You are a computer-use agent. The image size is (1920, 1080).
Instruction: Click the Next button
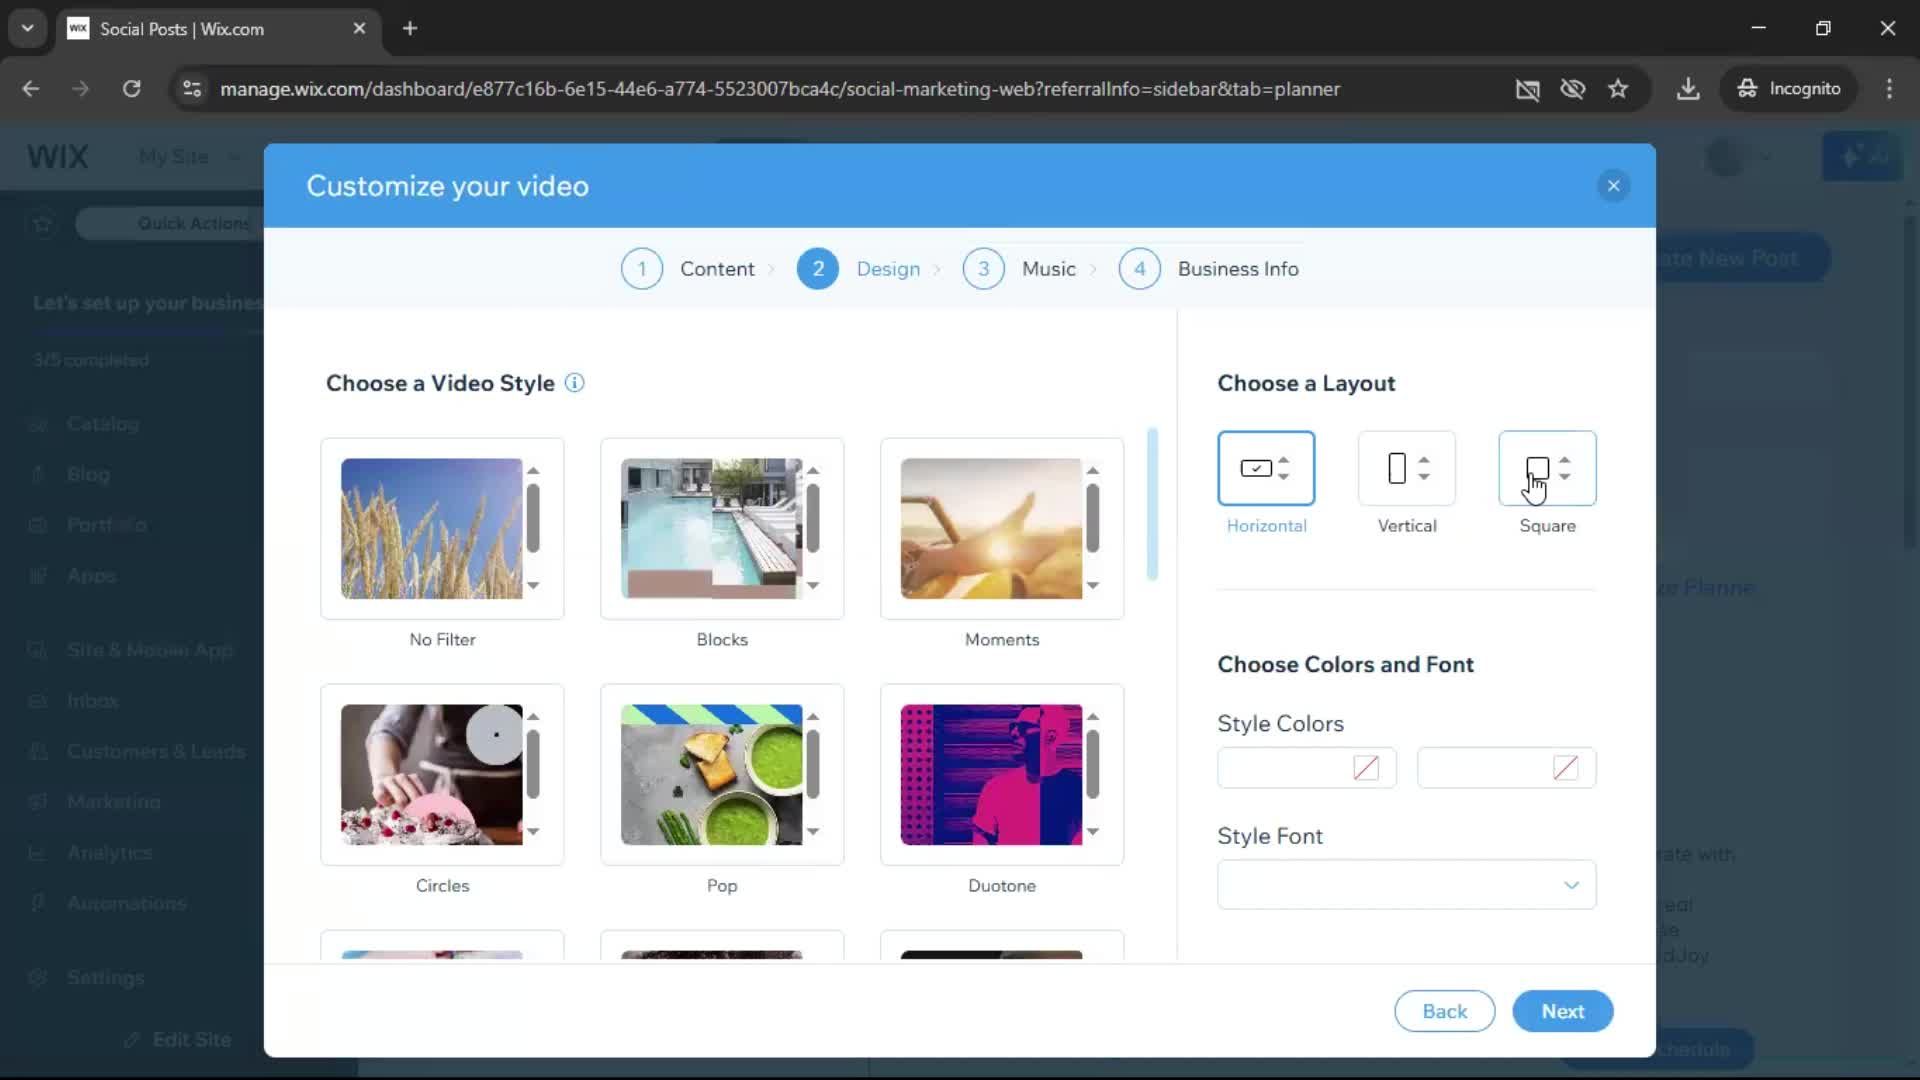[x=1562, y=1011]
